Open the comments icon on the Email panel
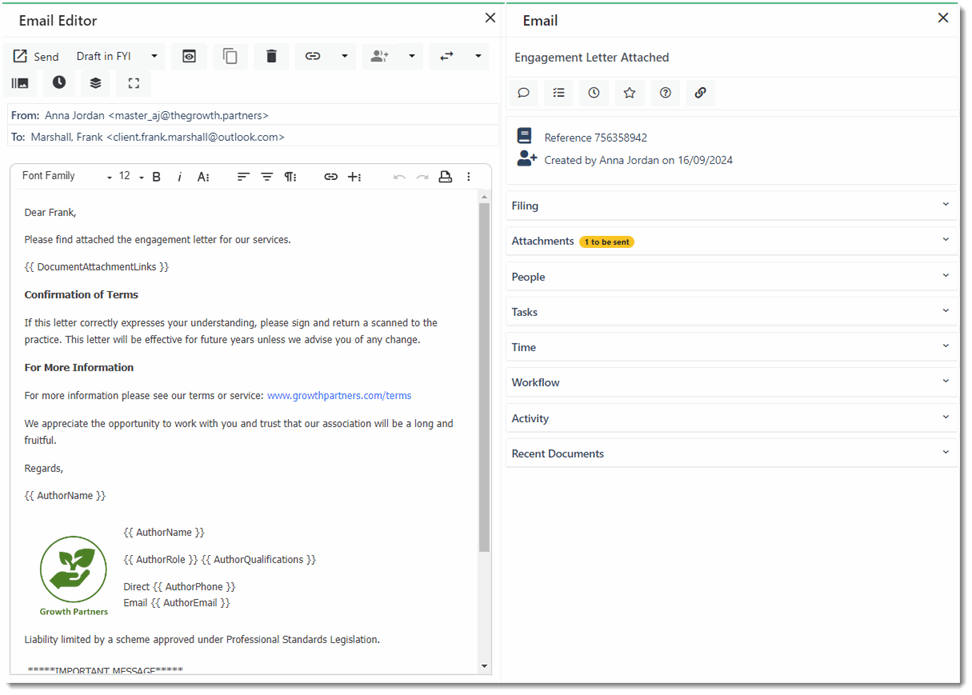972x695 pixels. [523, 92]
